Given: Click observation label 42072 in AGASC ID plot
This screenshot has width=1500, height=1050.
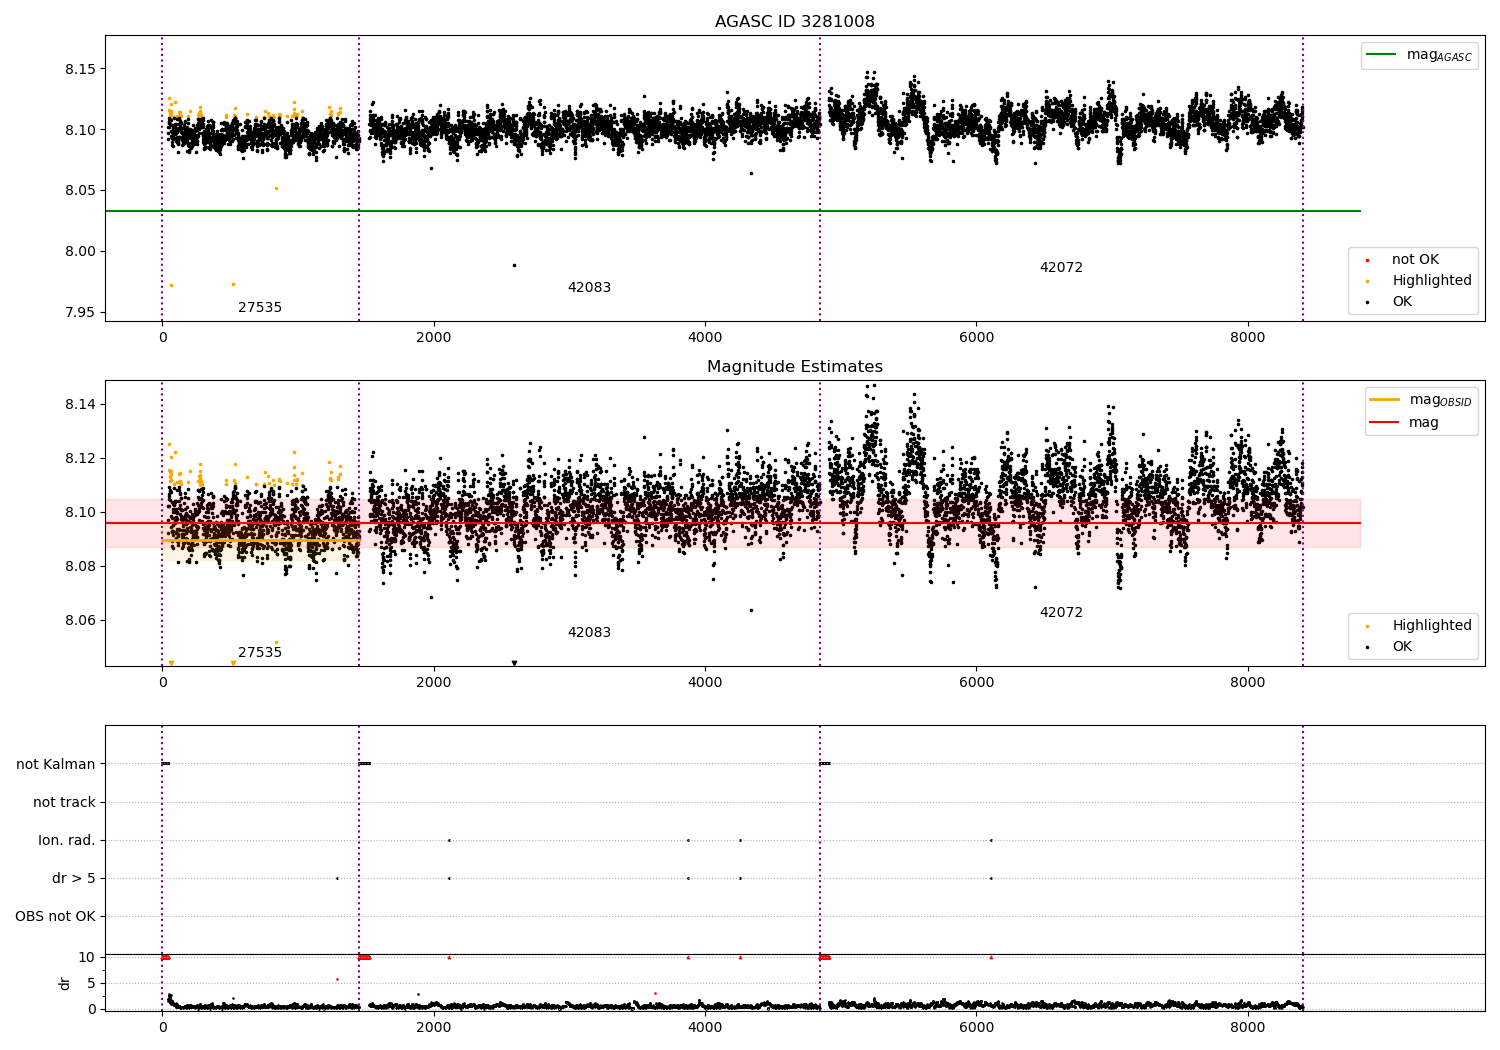Looking at the screenshot, I should [1061, 268].
